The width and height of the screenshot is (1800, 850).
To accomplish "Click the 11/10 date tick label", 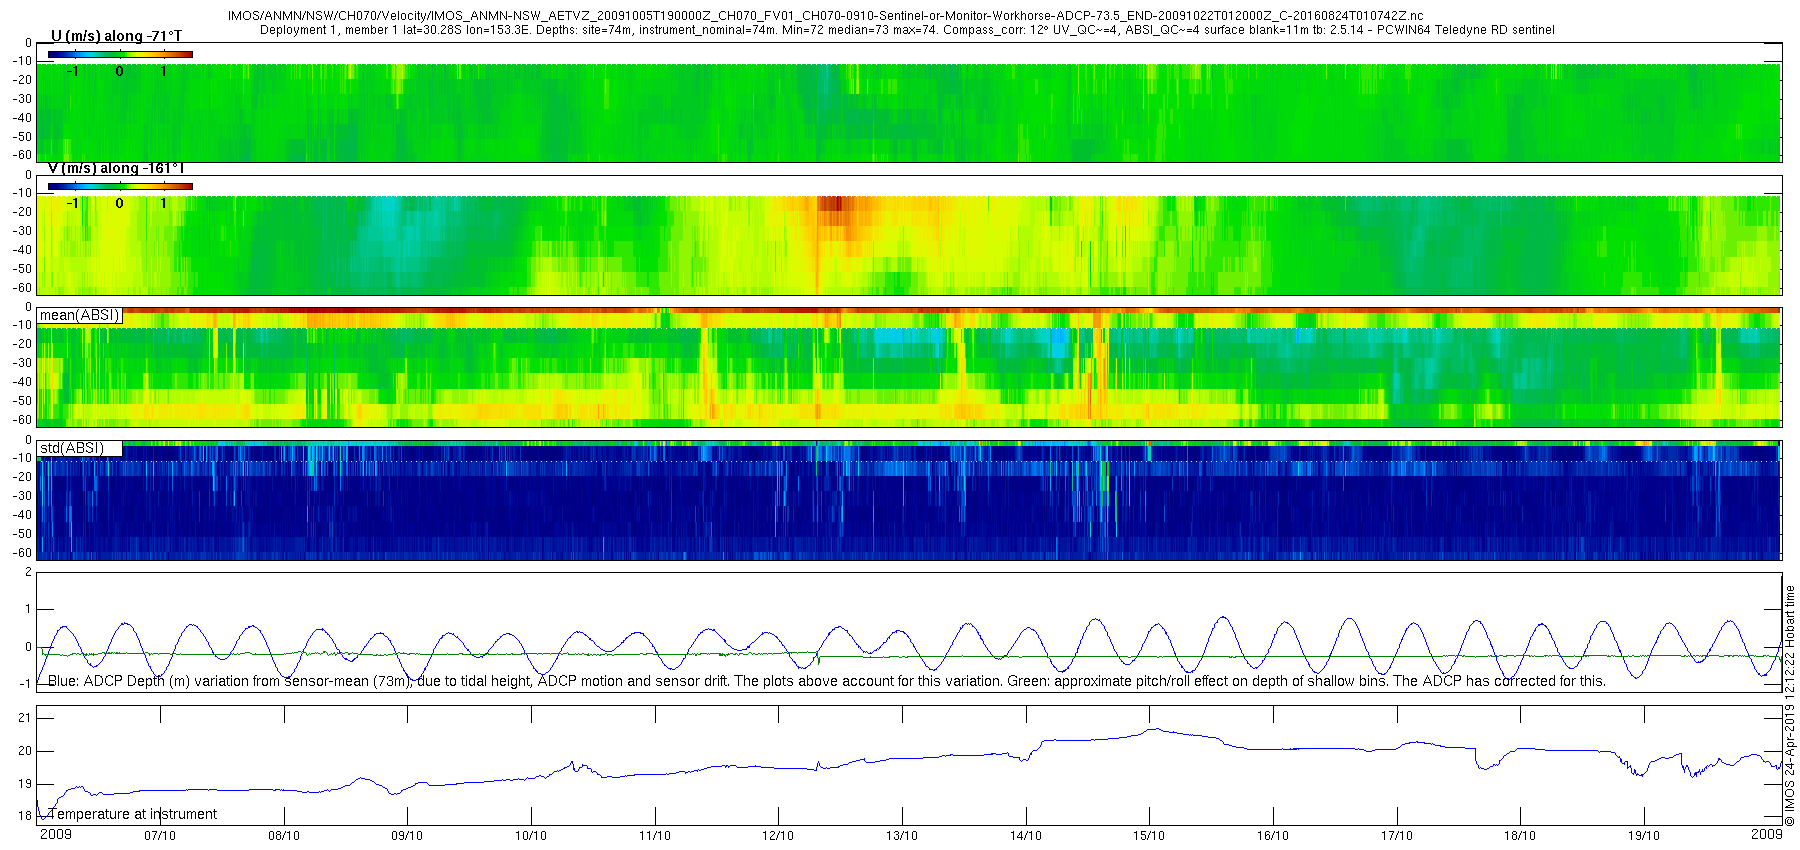I will [x=655, y=836].
